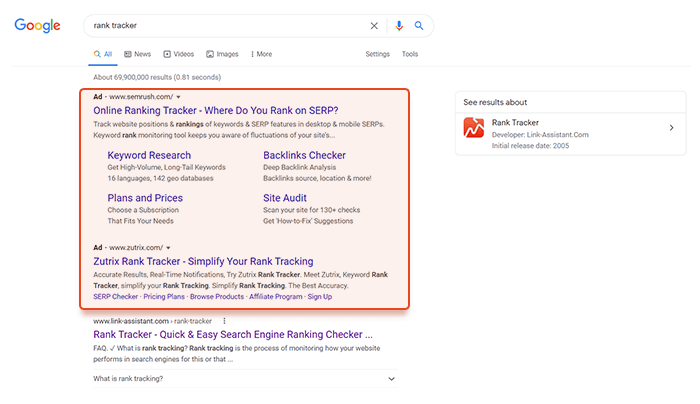This screenshot has height=404, width=700.
Task: Click About 69,900,000 results text
Action: coord(157,77)
